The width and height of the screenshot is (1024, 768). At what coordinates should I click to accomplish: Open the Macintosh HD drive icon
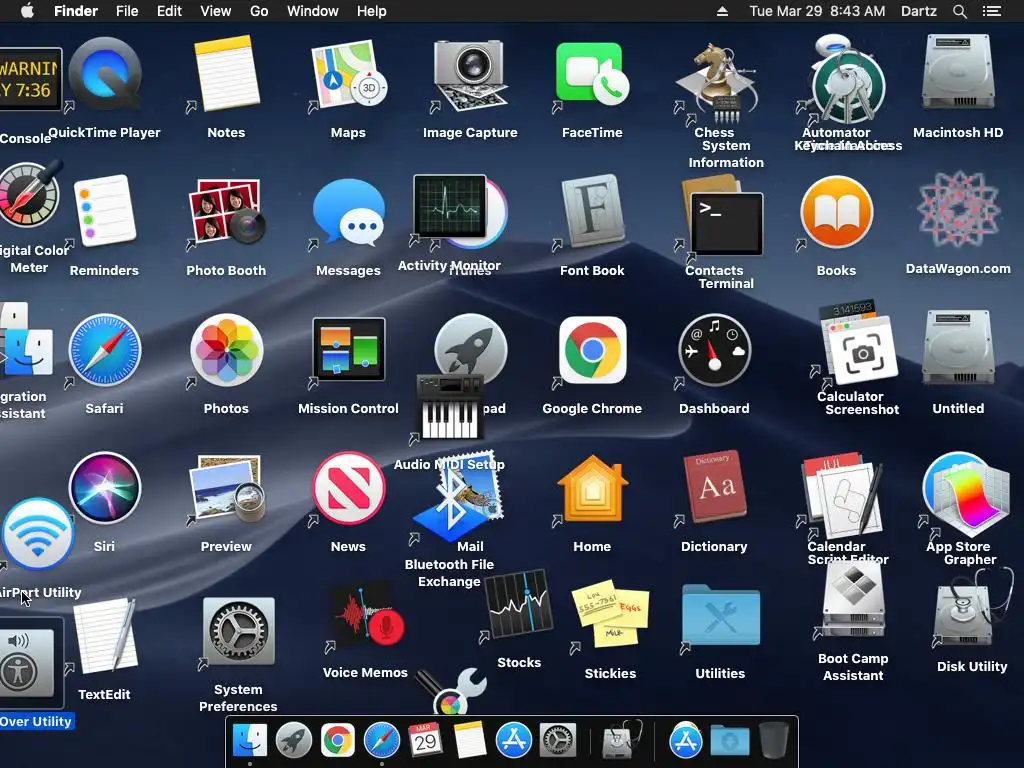(x=958, y=74)
